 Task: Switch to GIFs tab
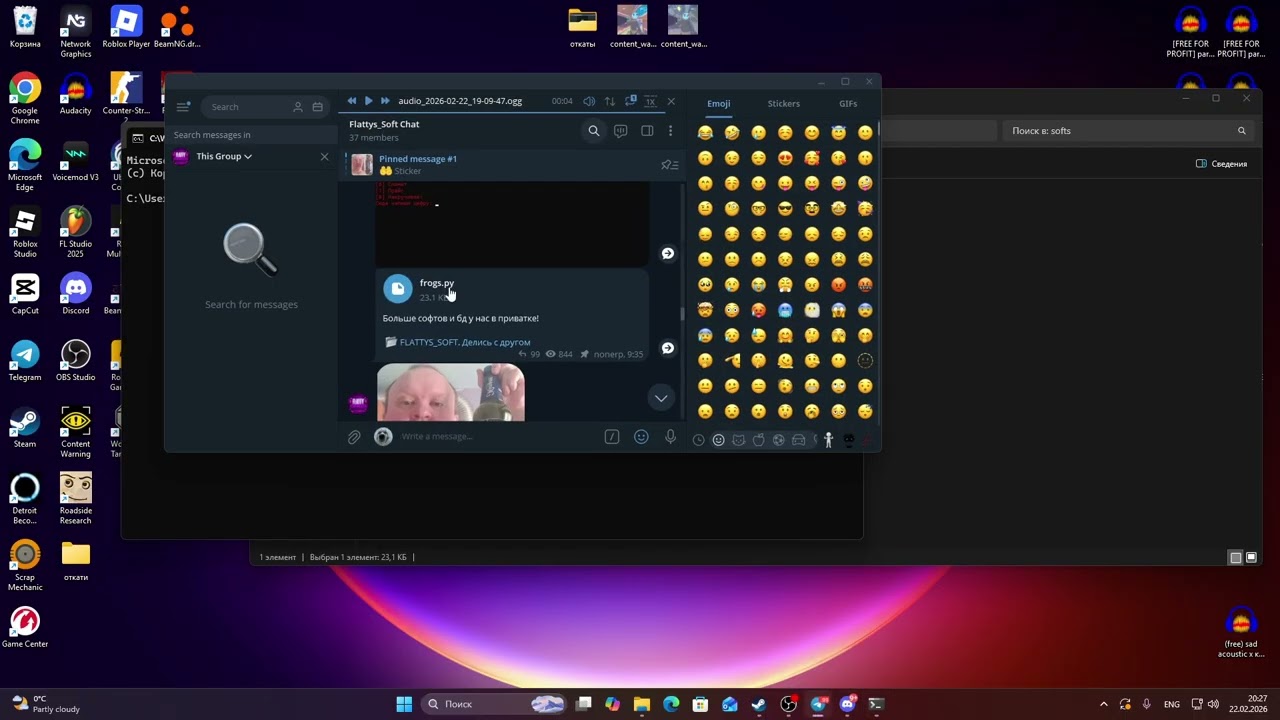[848, 103]
